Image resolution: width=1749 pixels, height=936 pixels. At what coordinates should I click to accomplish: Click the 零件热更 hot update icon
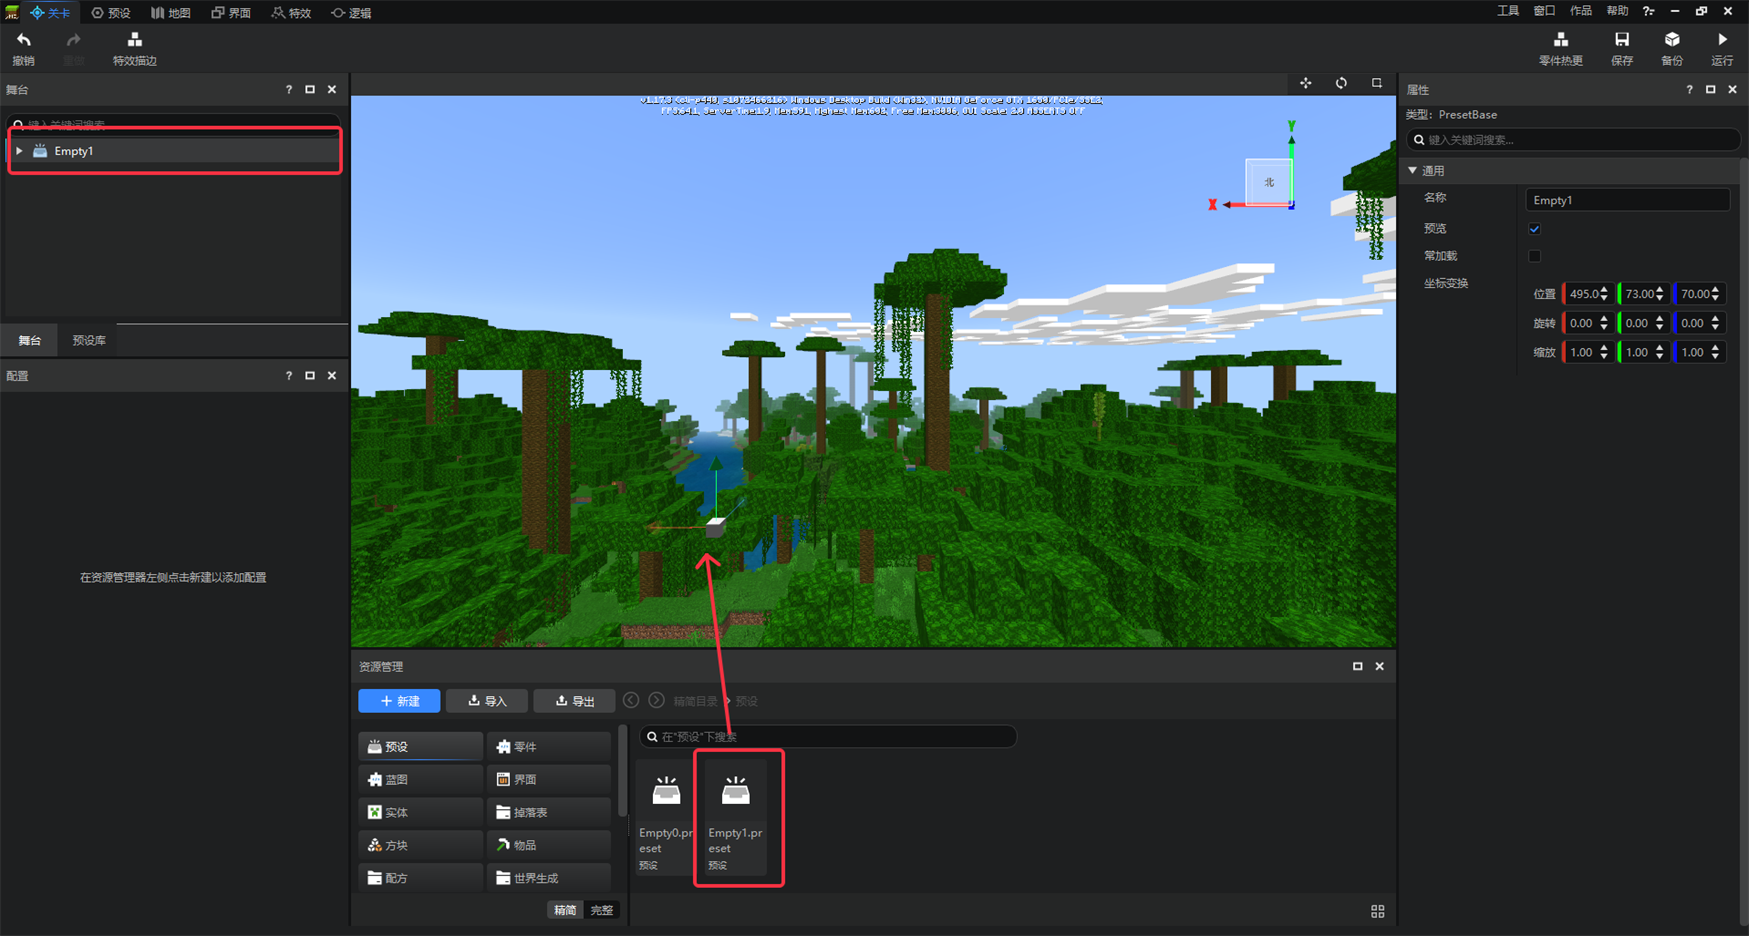[1560, 40]
